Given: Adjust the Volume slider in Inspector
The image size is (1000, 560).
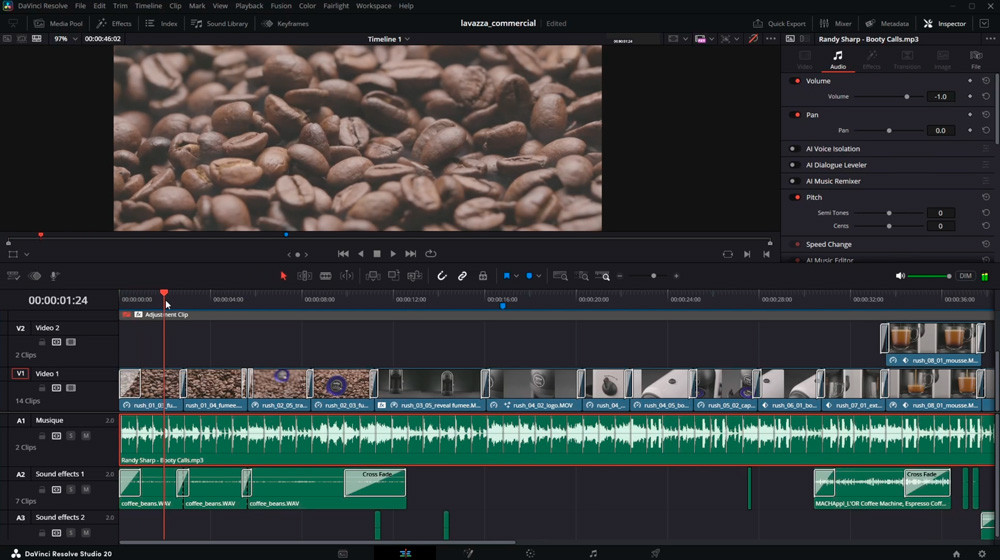Looking at the screenshot, I should click(888, 97).
